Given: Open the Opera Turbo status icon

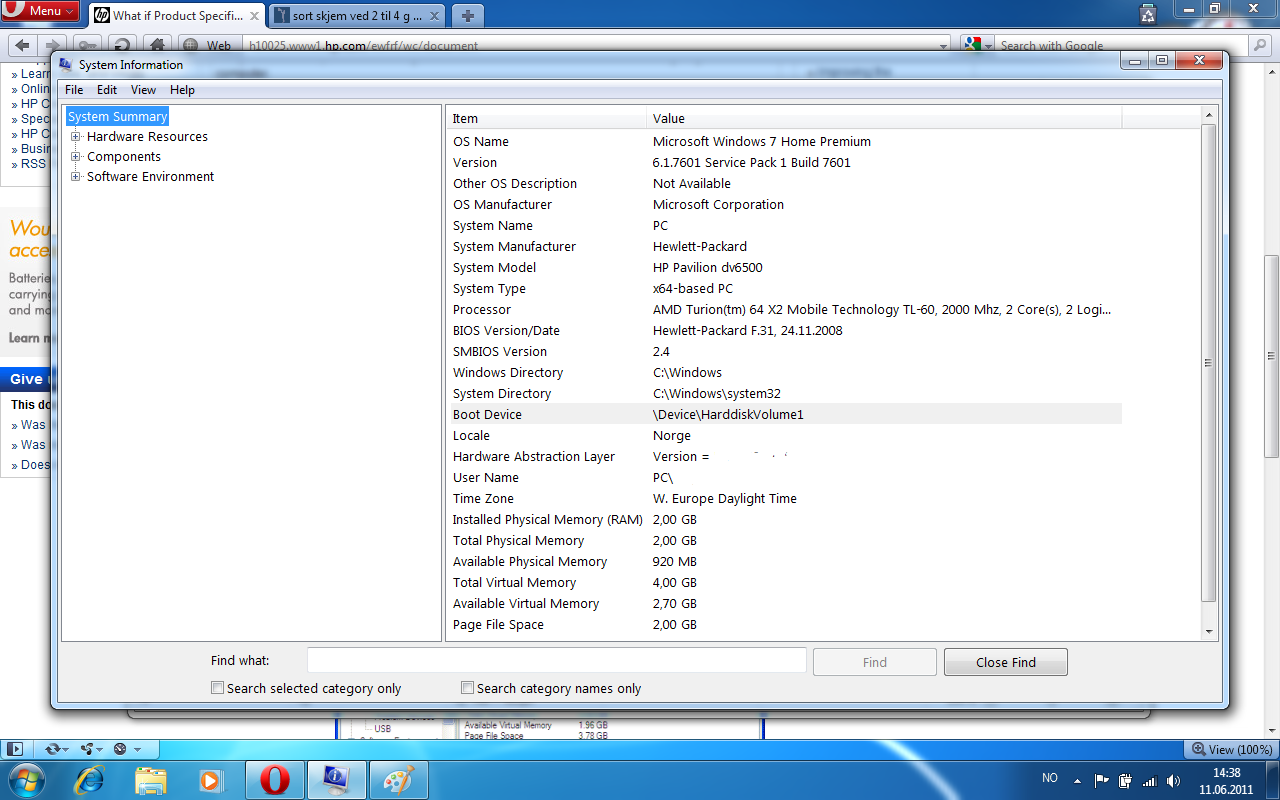Looking at the screenshot, I should pyautogui.click(x=125, y=749).
